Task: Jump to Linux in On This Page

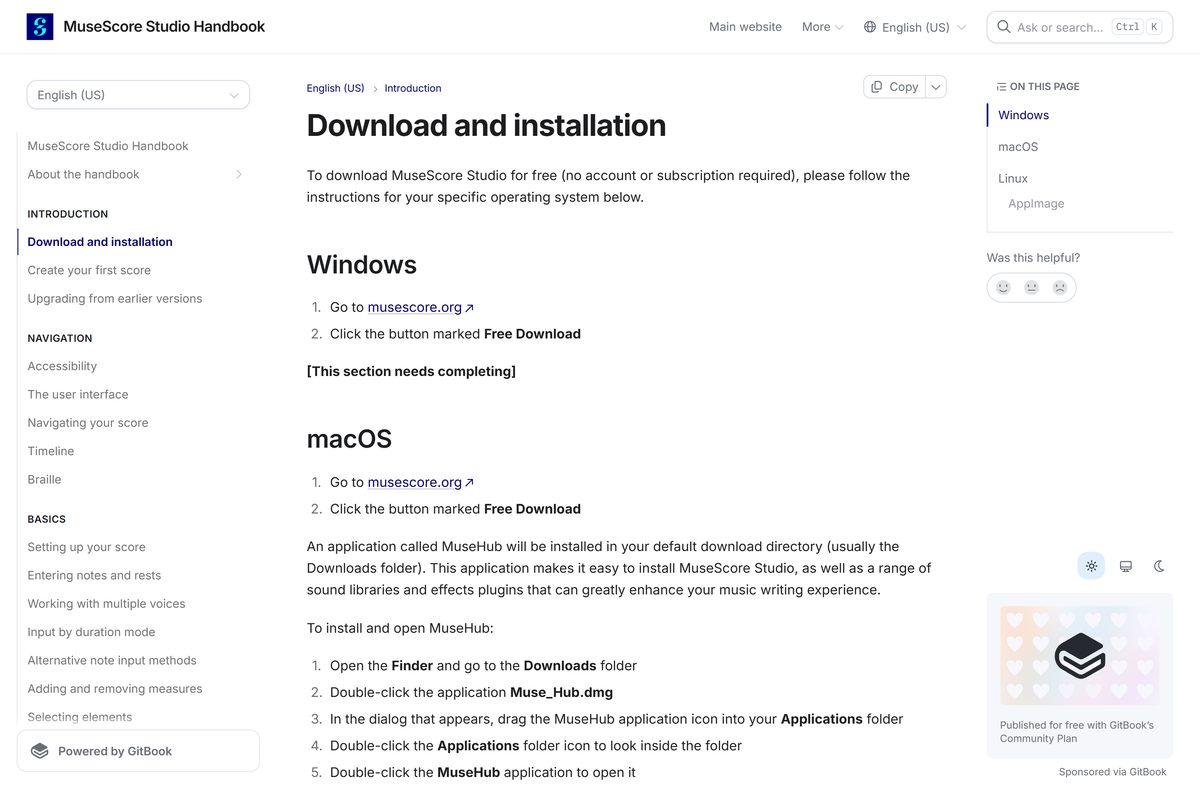Action: [x=1013, y=178]
